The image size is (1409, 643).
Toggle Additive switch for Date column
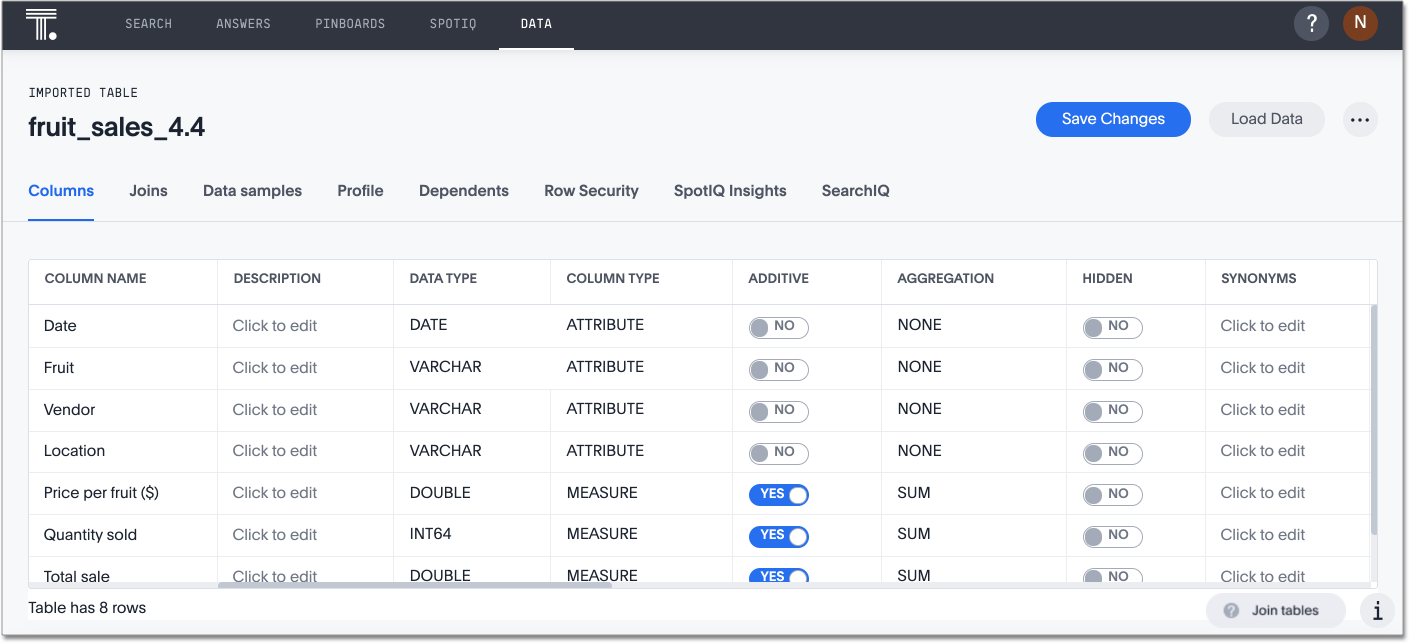click(x=778, y=327)
